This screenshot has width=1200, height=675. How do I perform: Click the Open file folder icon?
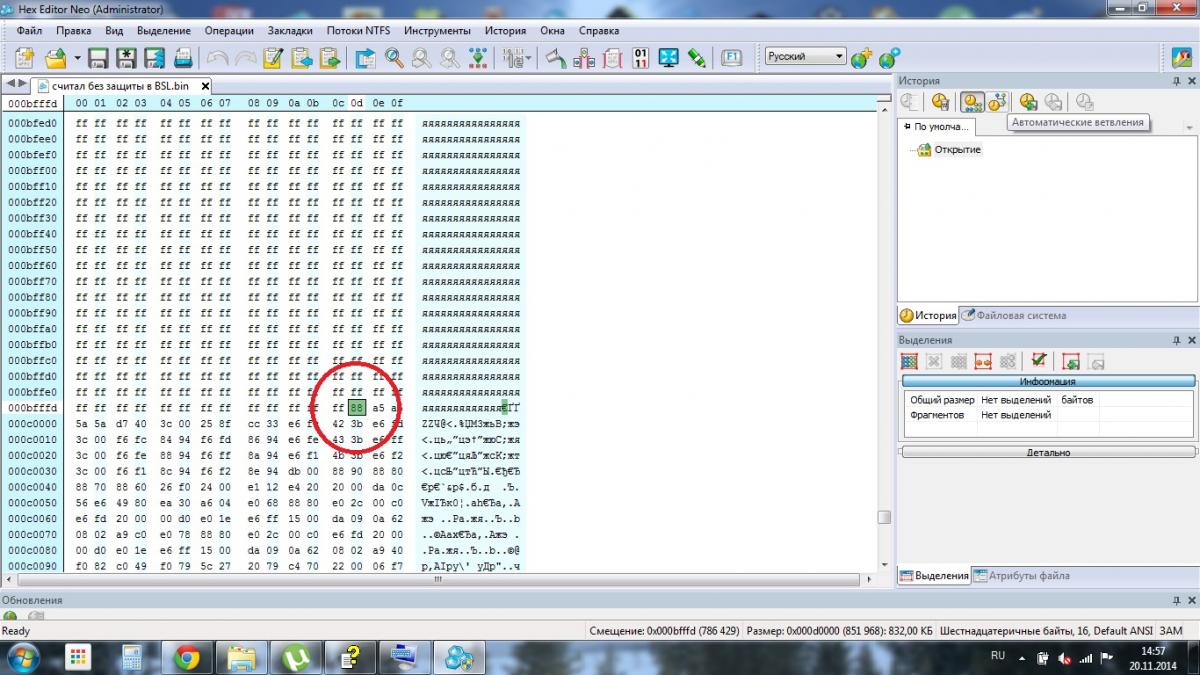tap(56, 57)
